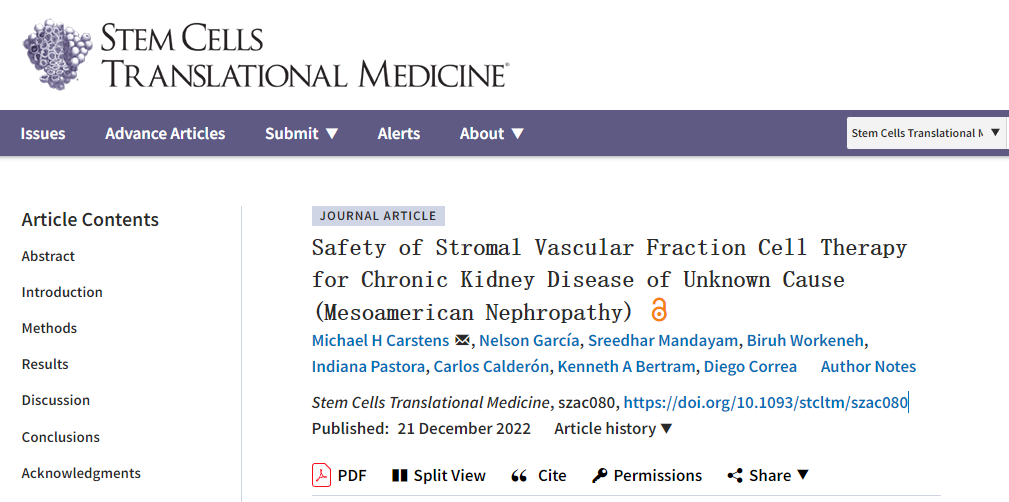The height and width of the screenshot is (502, 1009).
Task: Open Split View icon
Action: [x=400, y=476]
